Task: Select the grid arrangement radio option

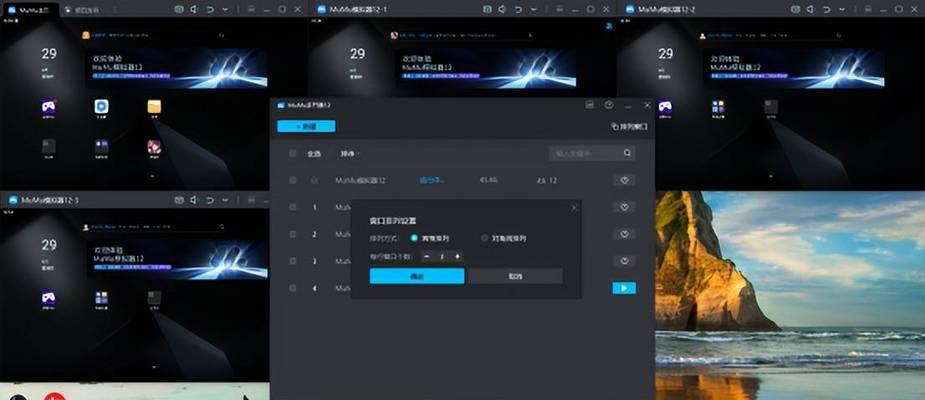Action: coord(414,238)
